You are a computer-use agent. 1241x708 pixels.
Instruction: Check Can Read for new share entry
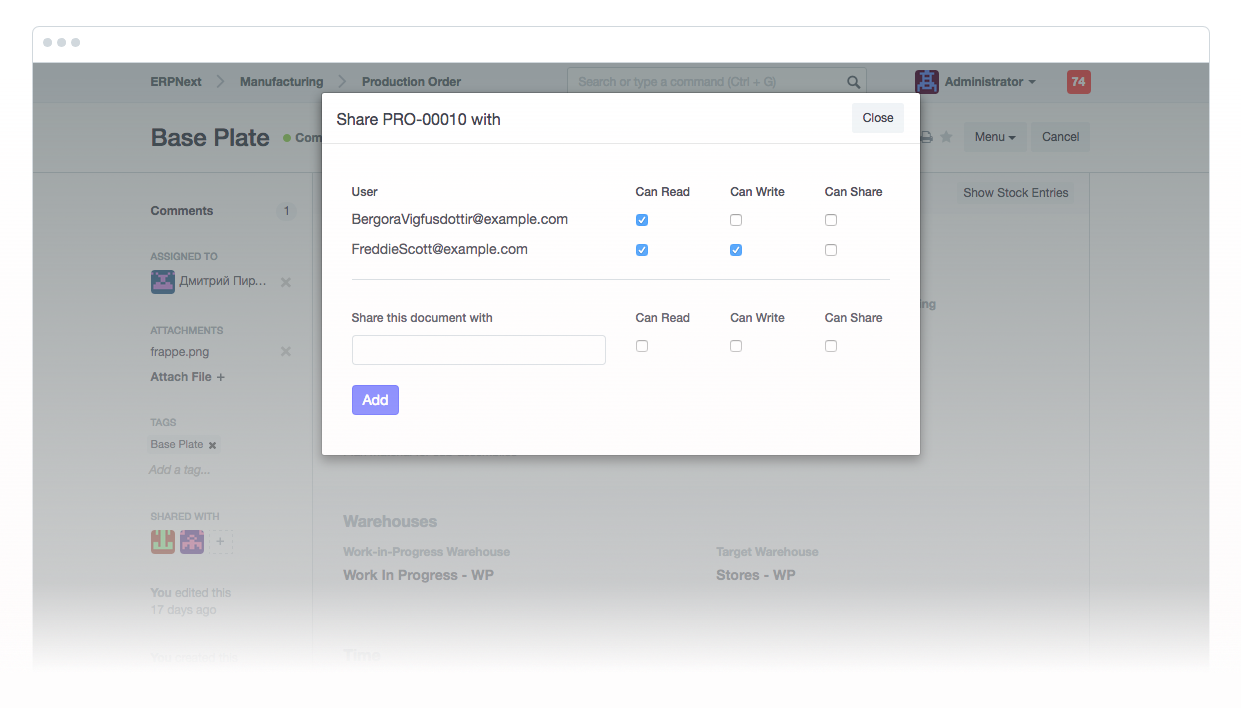coord(642,346)
